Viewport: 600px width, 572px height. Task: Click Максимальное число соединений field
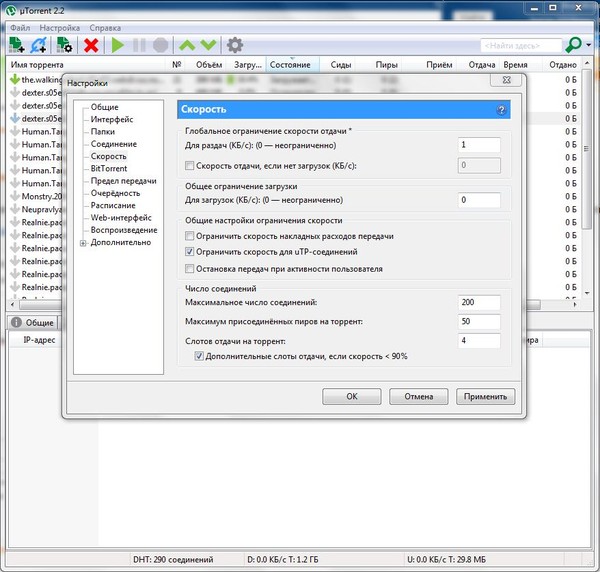coord(479,302)
